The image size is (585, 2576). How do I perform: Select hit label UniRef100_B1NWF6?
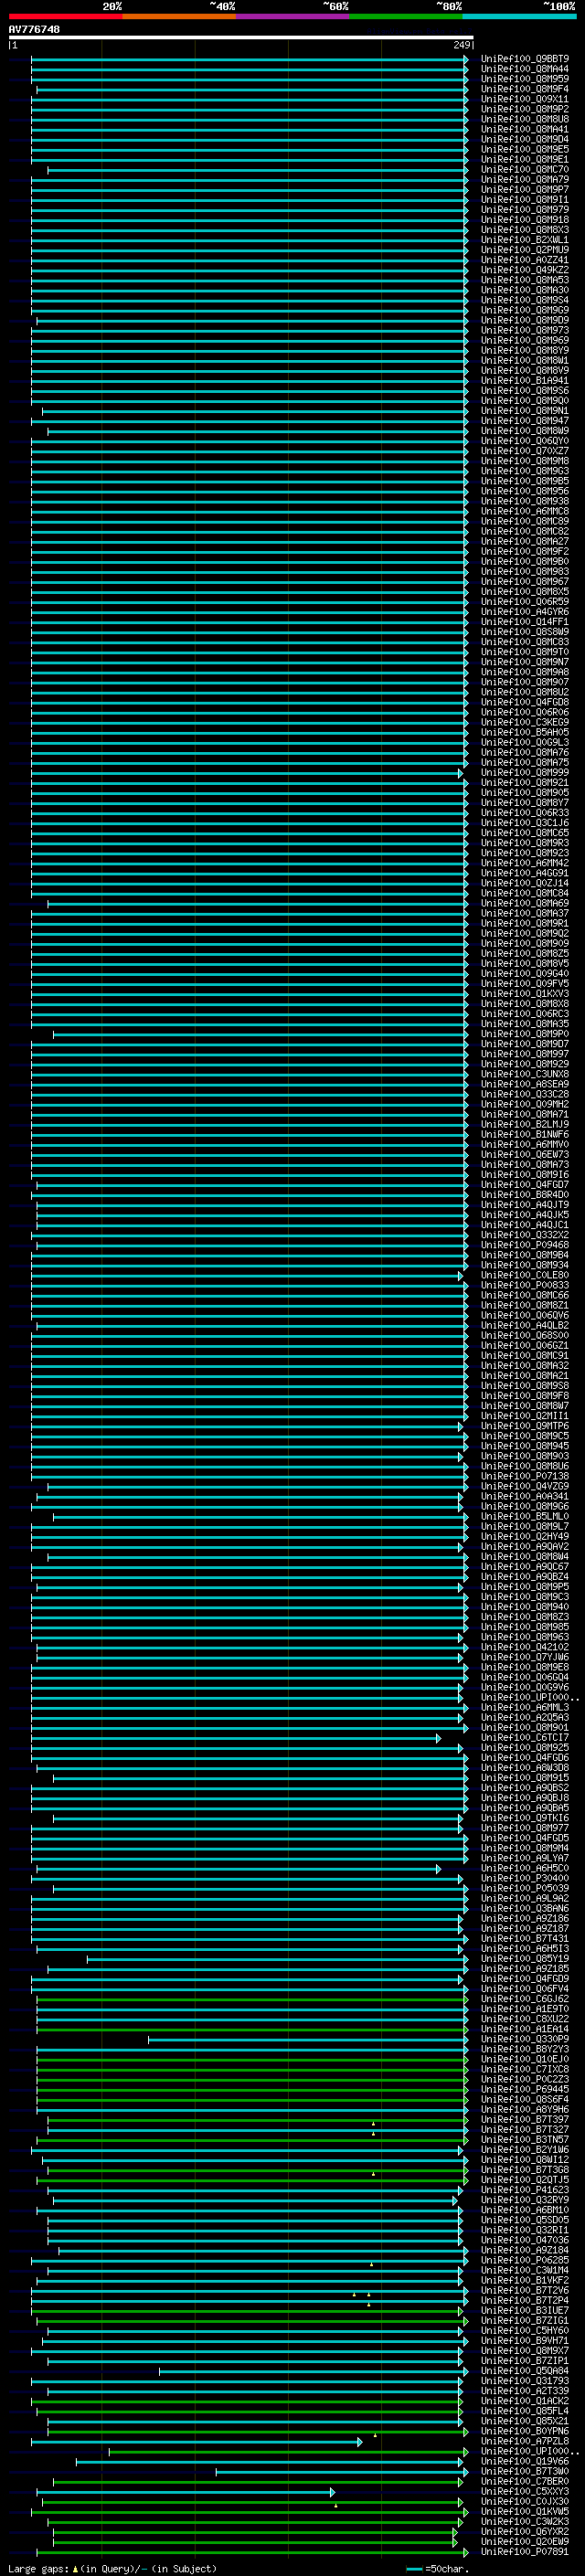[x=525, y=1135]
